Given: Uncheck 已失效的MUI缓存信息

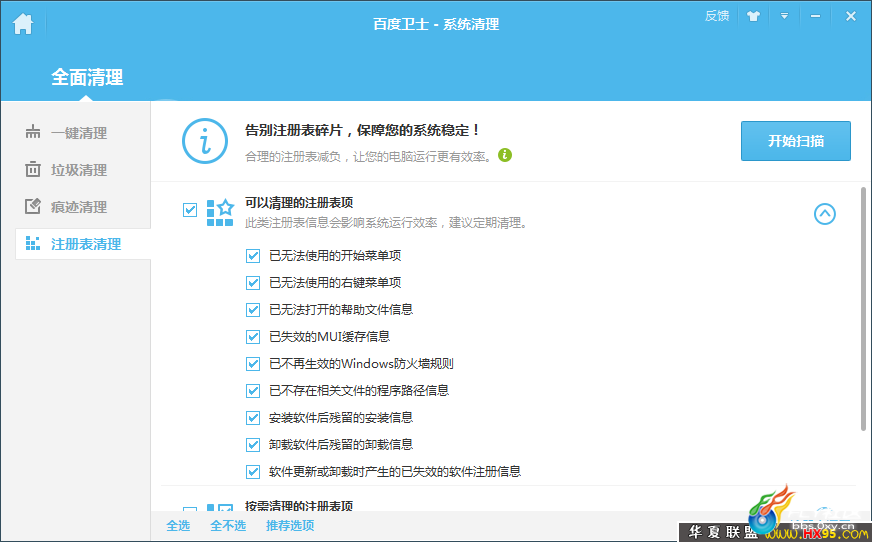Looking at the screenshot, I should [x=253, y=337].
